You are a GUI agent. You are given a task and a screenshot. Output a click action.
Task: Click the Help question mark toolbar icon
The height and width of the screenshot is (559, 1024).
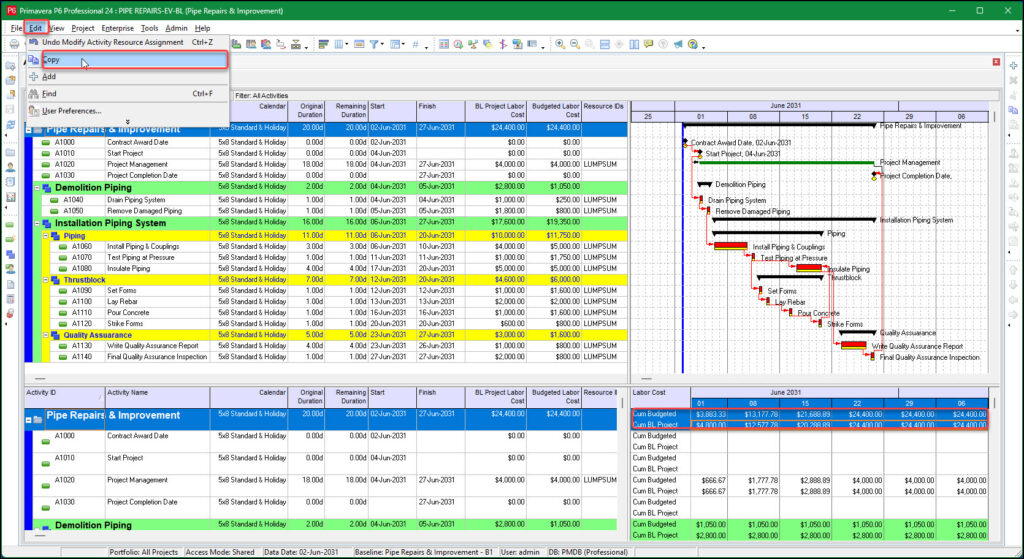(x=693, y=44)
